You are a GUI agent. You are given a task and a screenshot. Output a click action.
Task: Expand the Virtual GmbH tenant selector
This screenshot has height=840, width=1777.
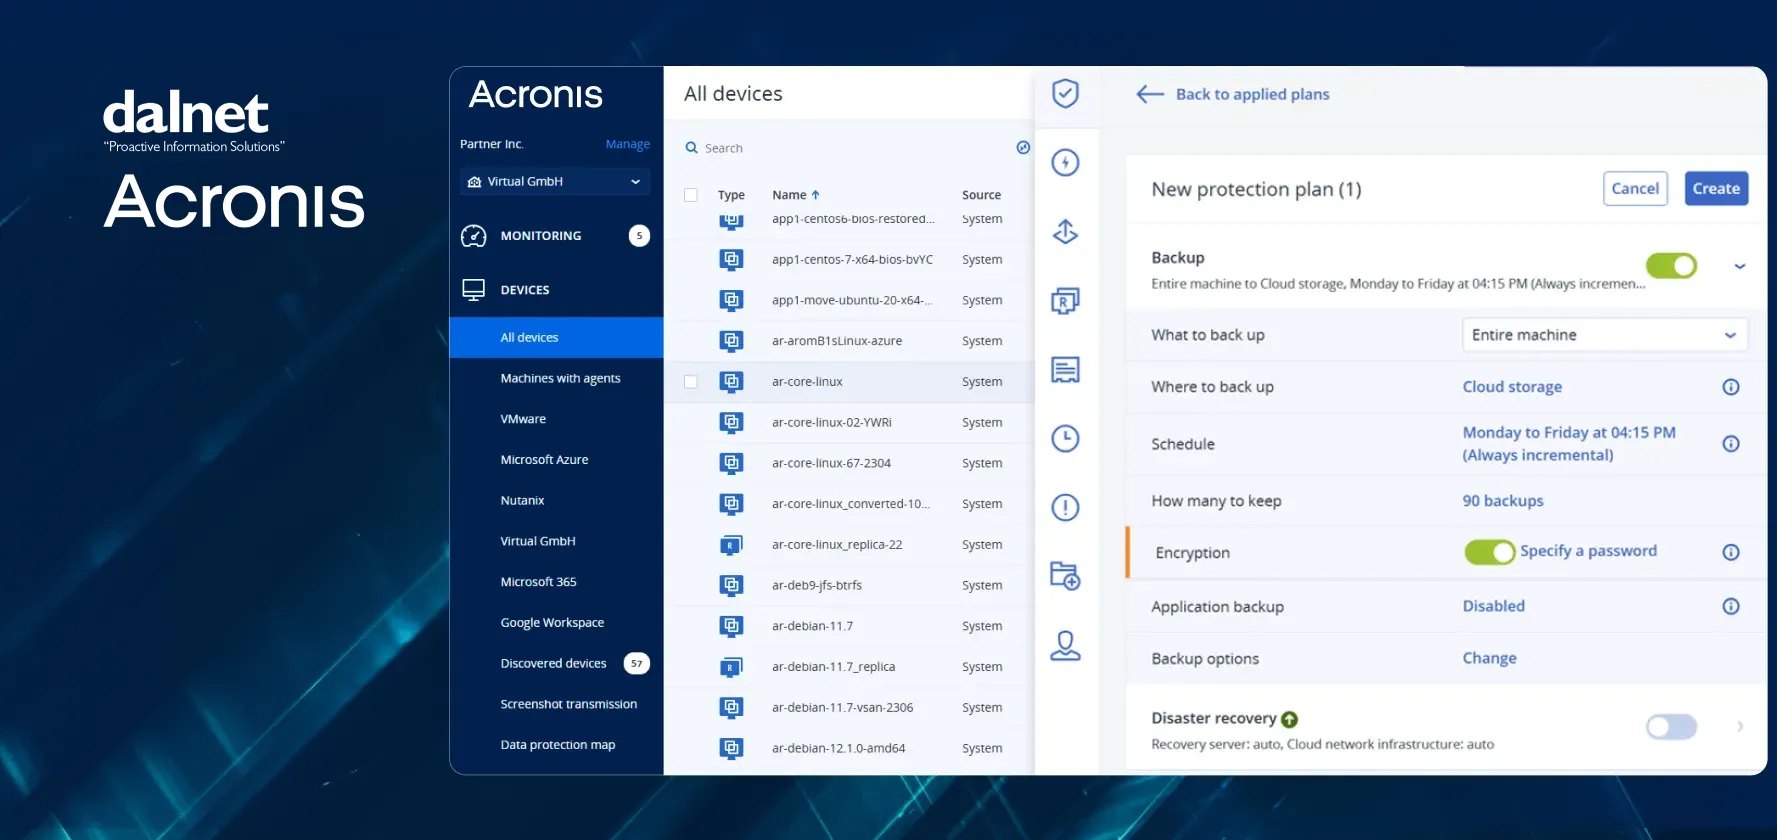[555, 182]
